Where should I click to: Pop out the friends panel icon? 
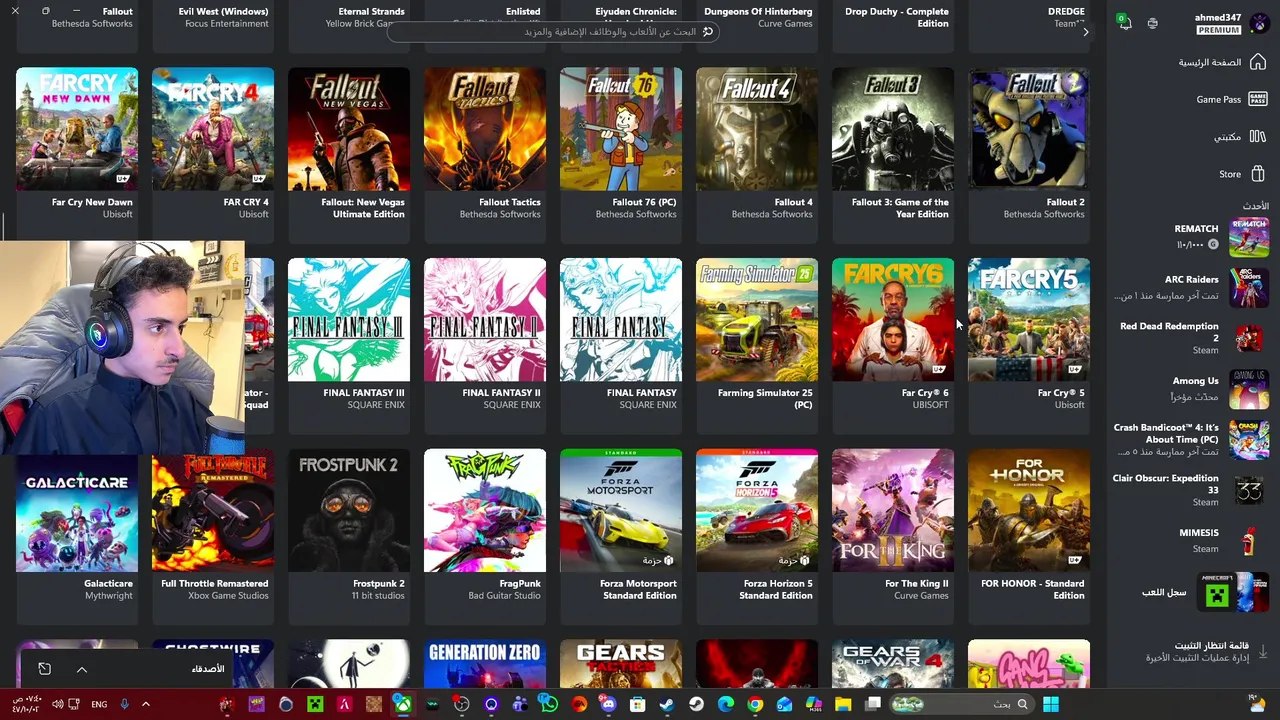tap(44, 669)
